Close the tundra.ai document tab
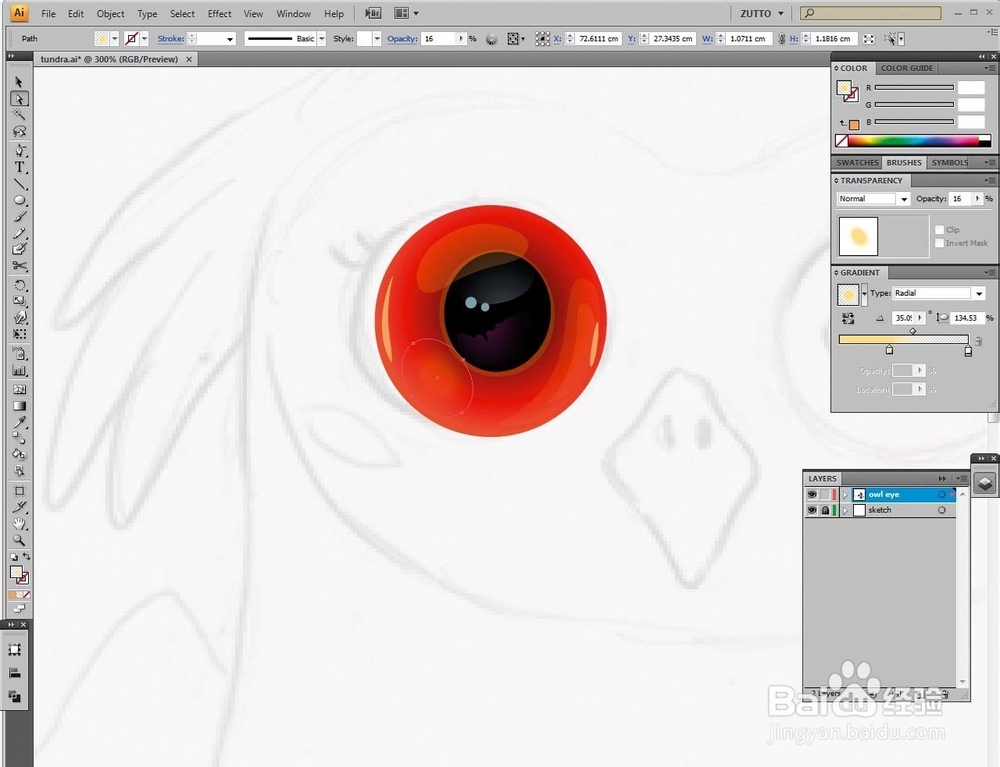Image resolution: width=1000 pixels, height=767 pixels. point(189,59)
